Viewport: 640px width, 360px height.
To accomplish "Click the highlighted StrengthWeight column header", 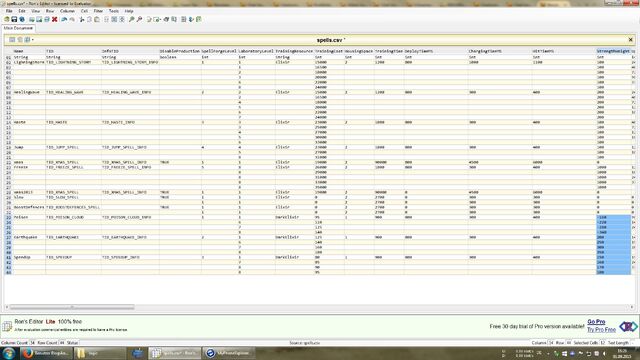I will pos(613,51).
